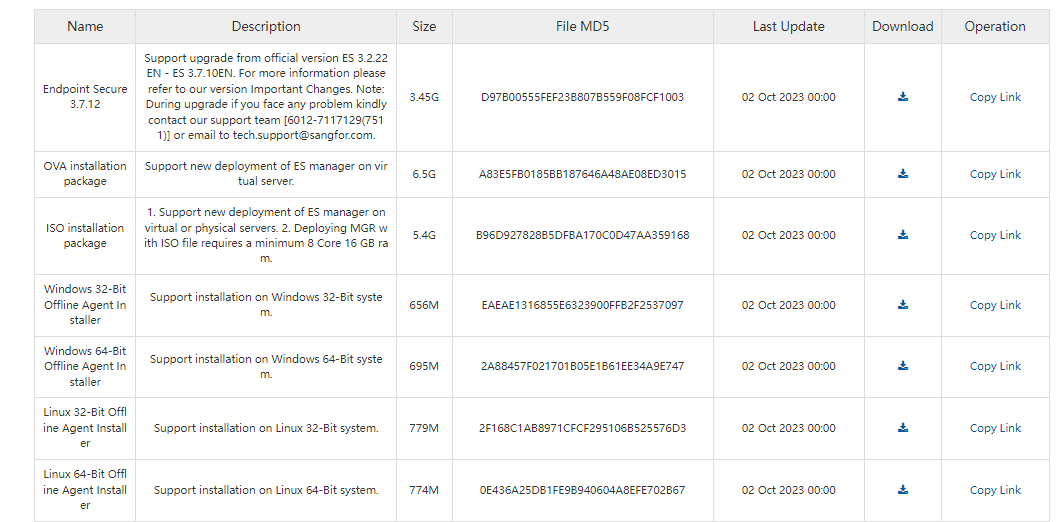The height and width of the screenshot is (522, 1057).
Task: Copy link for Linux 32-Bit agent
Action: tap(995, 428)
